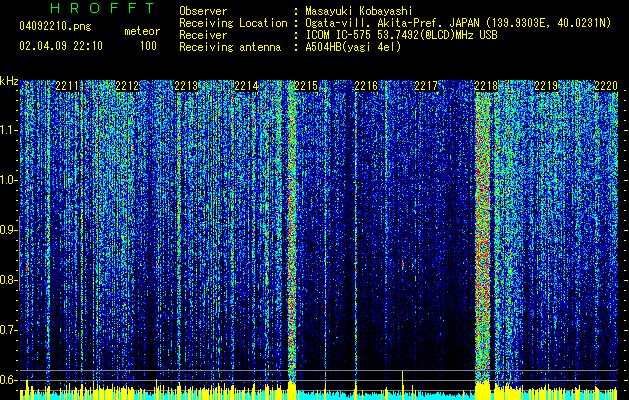Image resolution: width=629 pixels, height=400 pixels.
Task: Click the 0.9 frequency axis label
Action: pyautogui.click(x=9, y=230)
